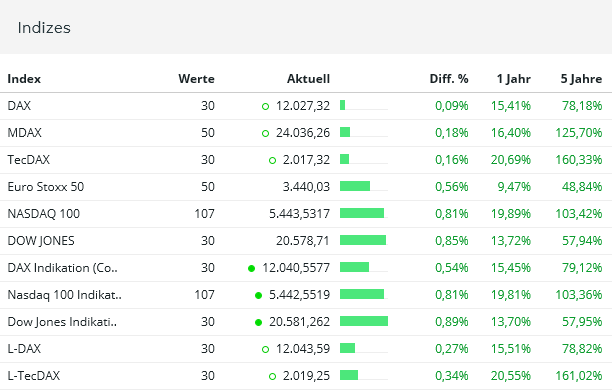Select the 48,84% five-year value

click(582, 187)
